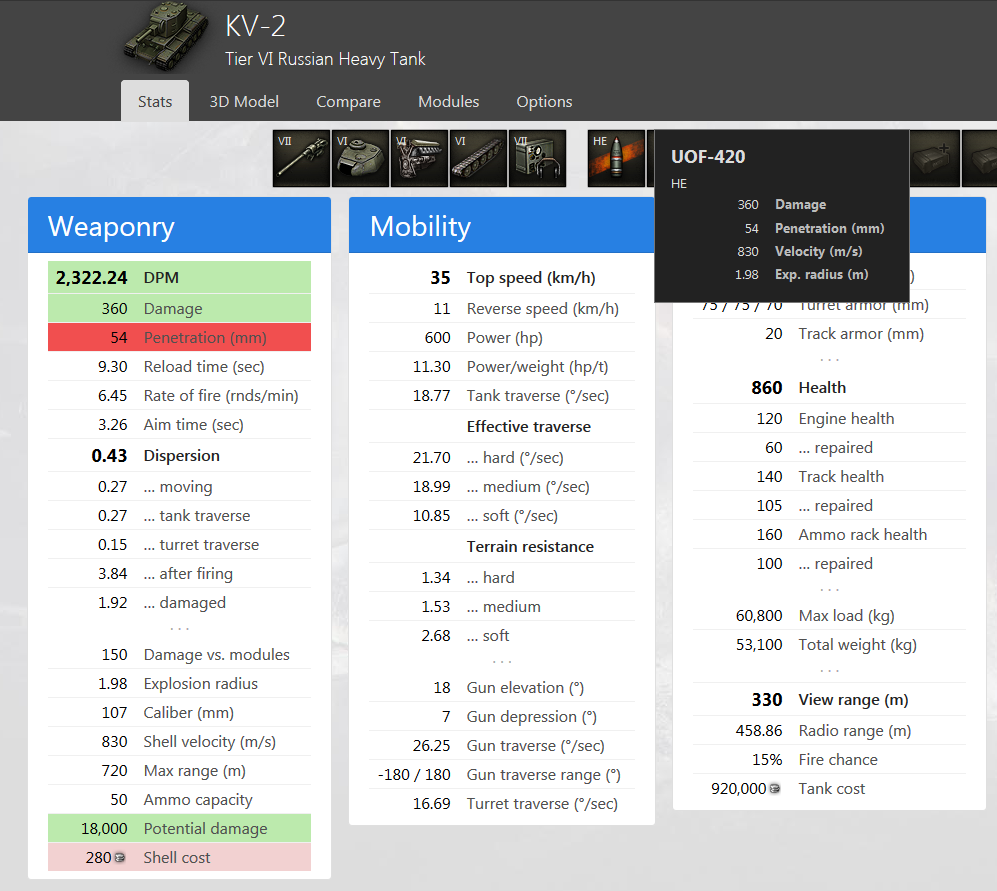The width and height of the screenshot is (997, 891).
Task: Click the Max load (kg) row
Action: click(829, 616)
